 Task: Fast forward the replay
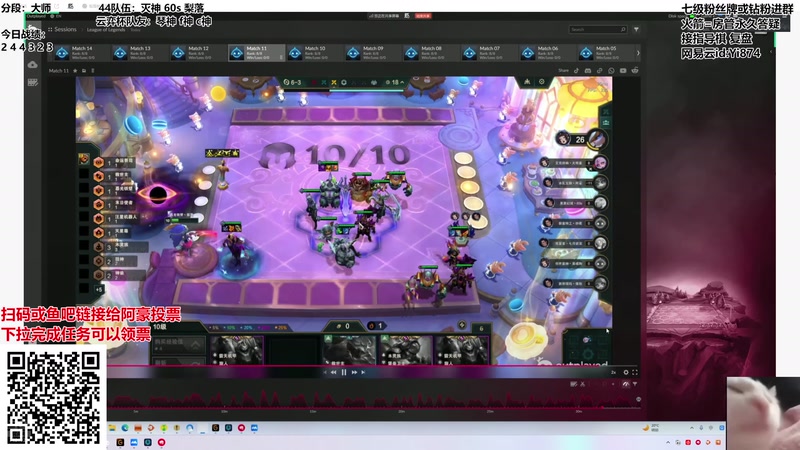354,372
